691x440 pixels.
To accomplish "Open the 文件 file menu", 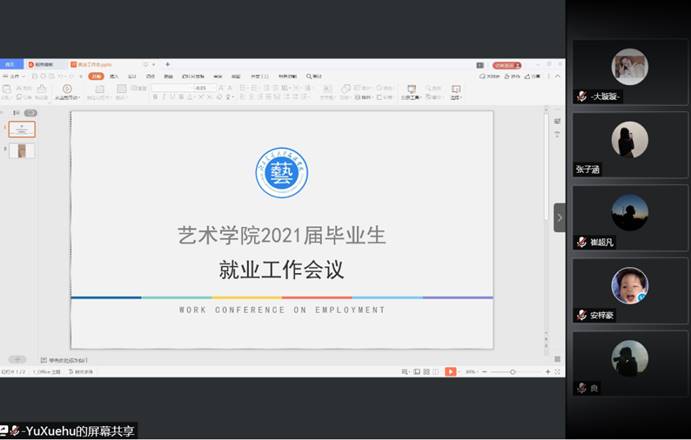I will pos(13,76).
